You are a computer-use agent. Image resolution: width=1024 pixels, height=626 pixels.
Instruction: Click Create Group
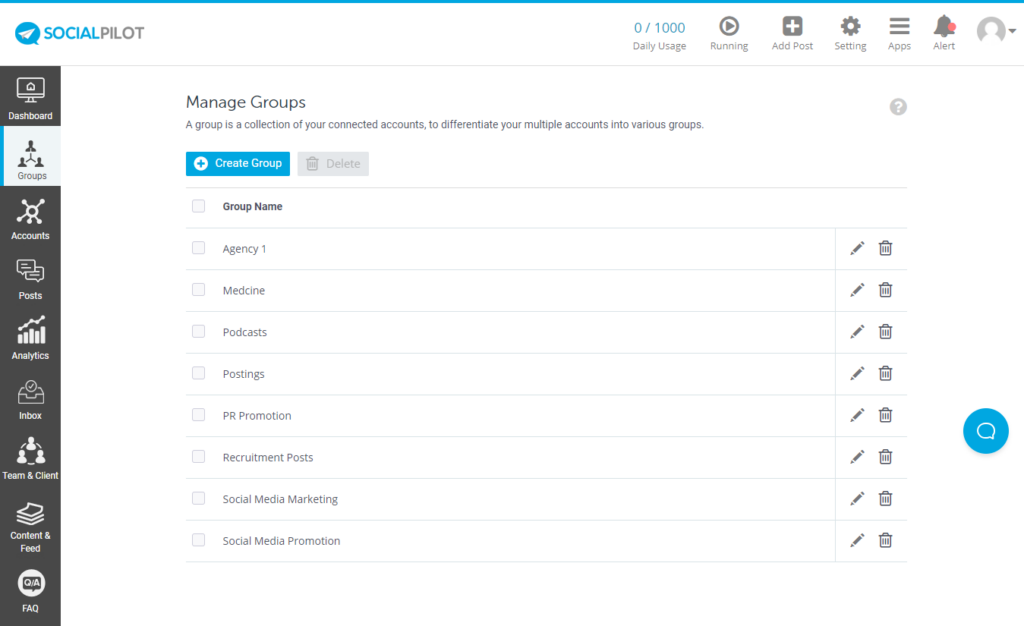[x=237, y=162]
